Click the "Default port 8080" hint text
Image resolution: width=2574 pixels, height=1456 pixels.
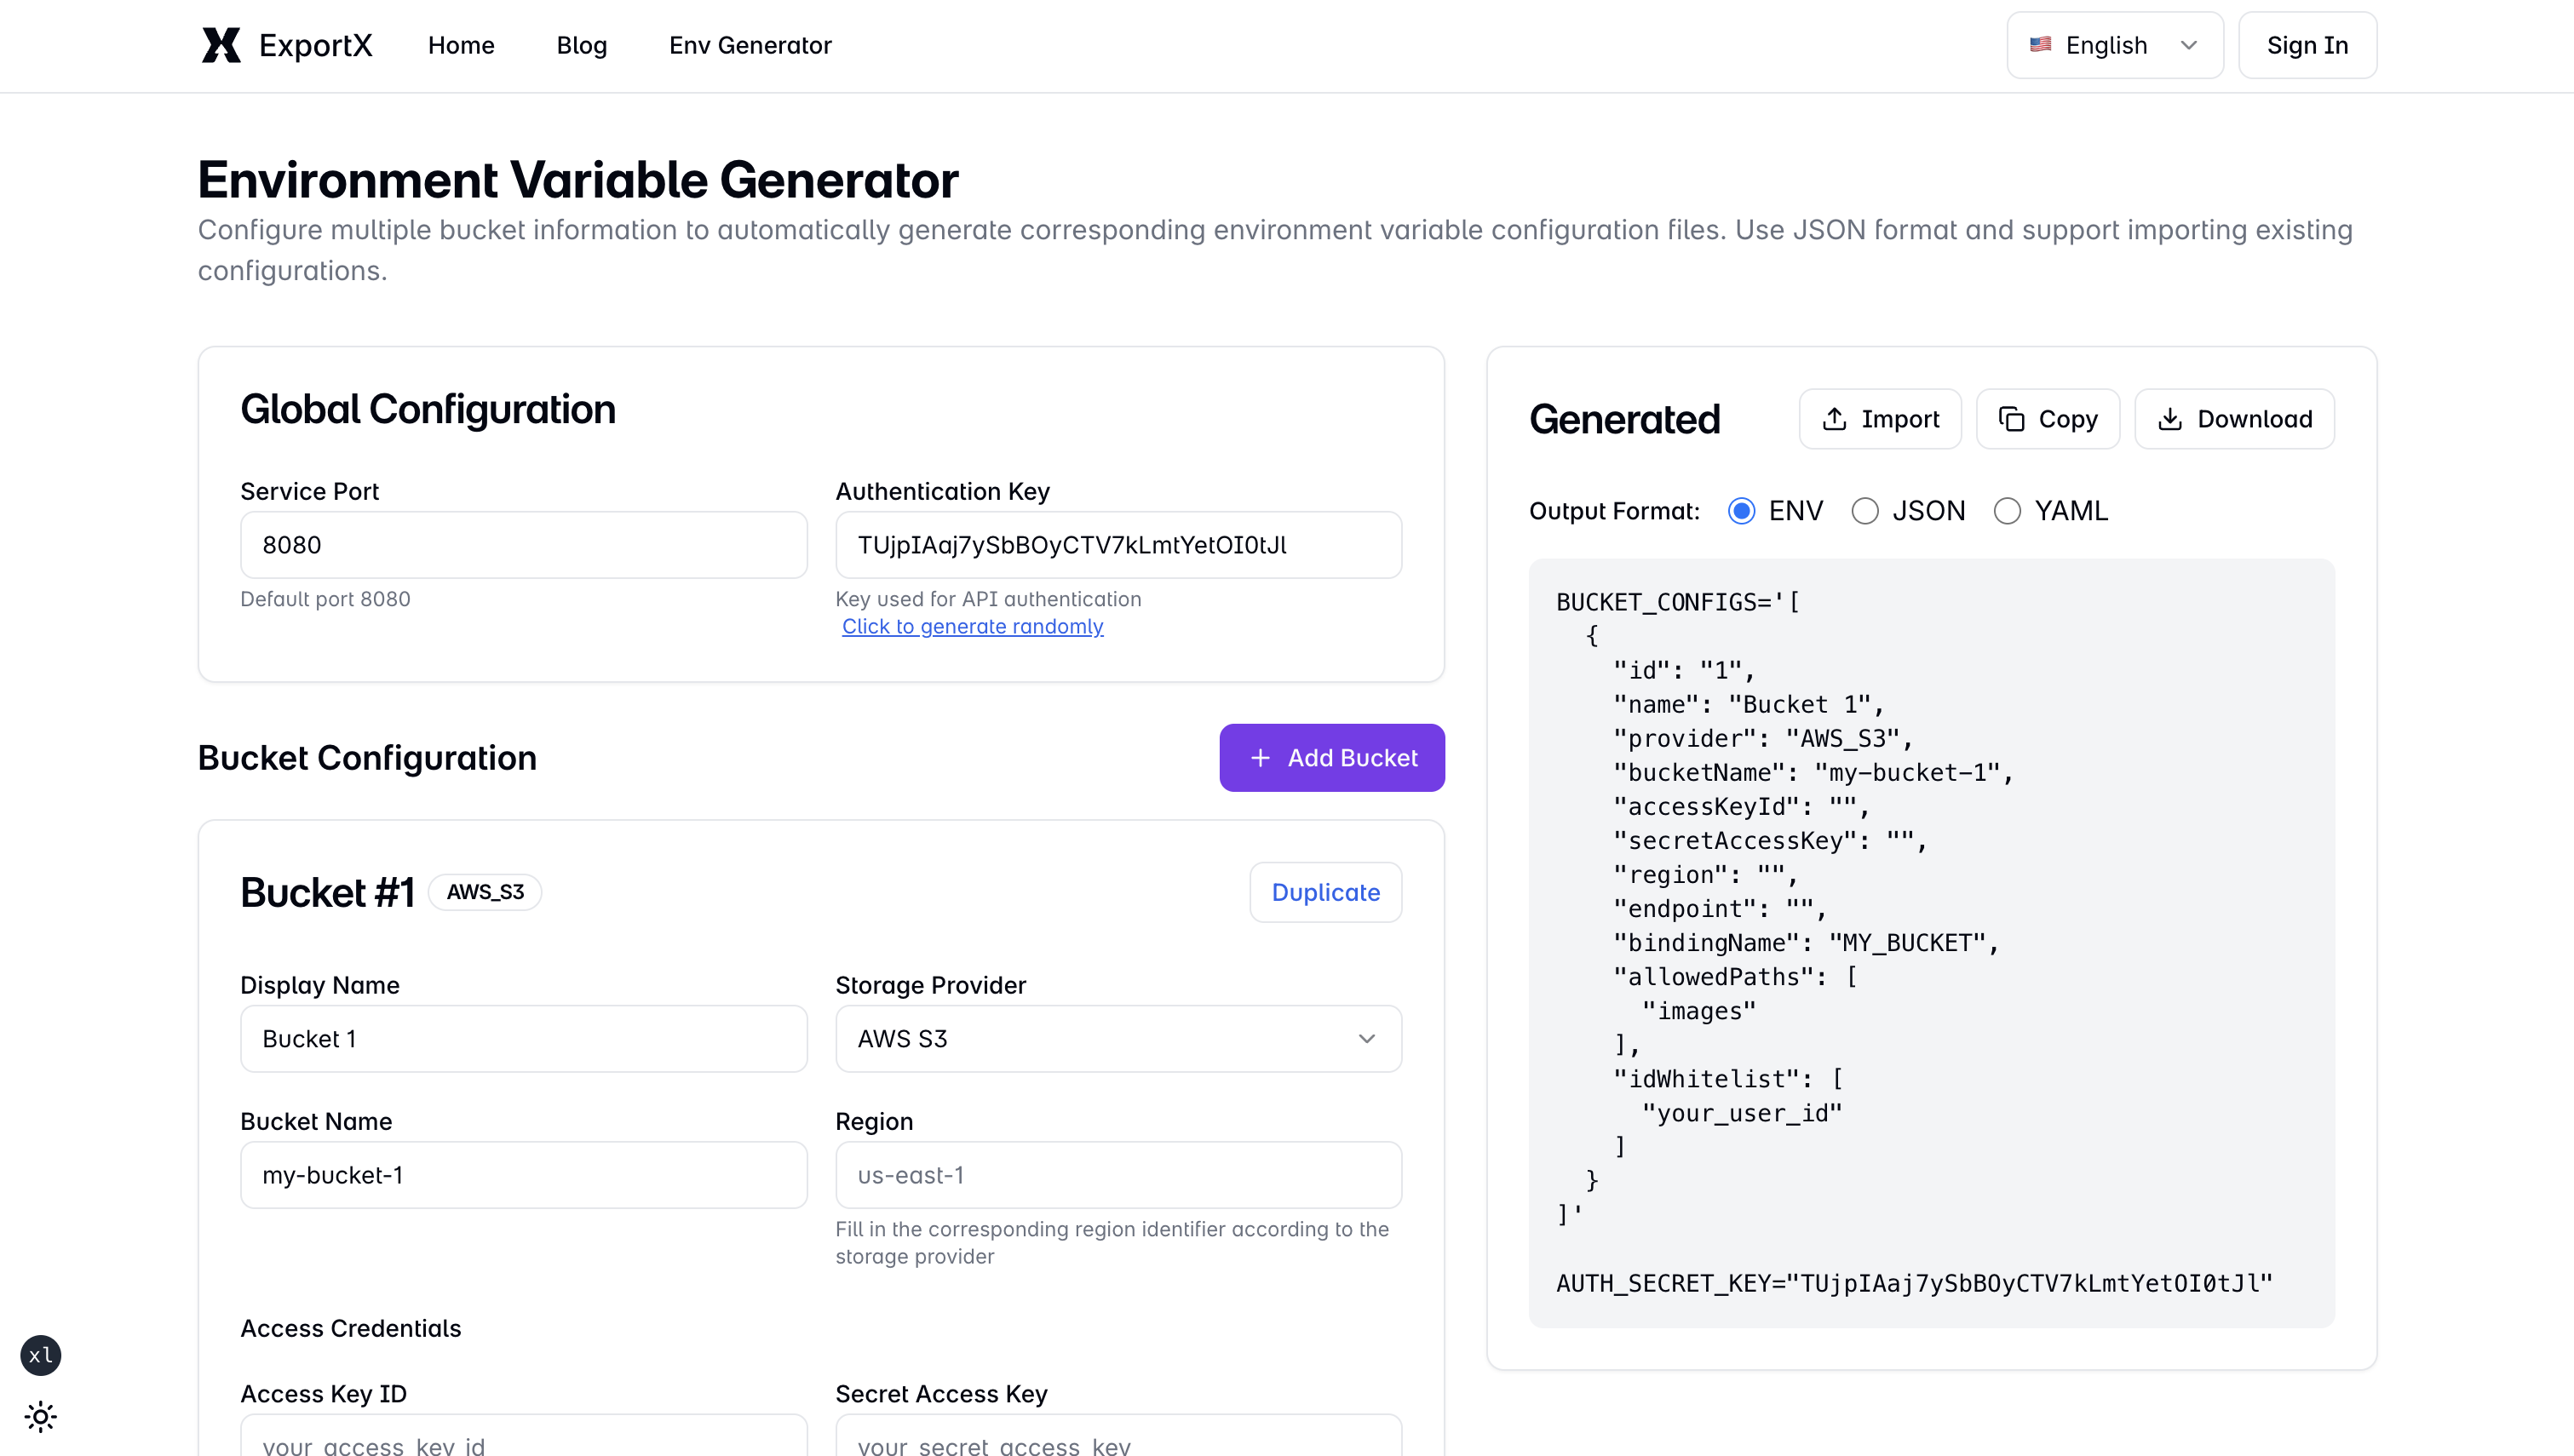click(x=325, y=599)
